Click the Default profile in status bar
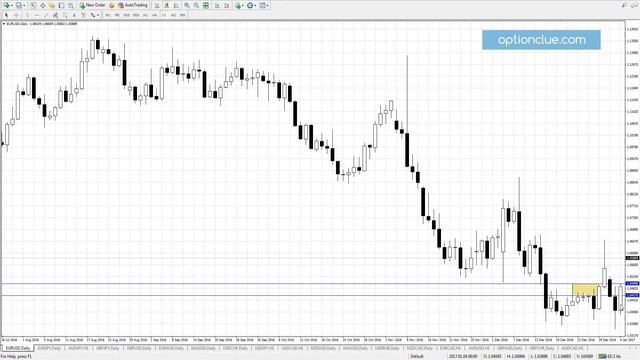Screen dimensions: 640x360 click(x=417, y=356)
